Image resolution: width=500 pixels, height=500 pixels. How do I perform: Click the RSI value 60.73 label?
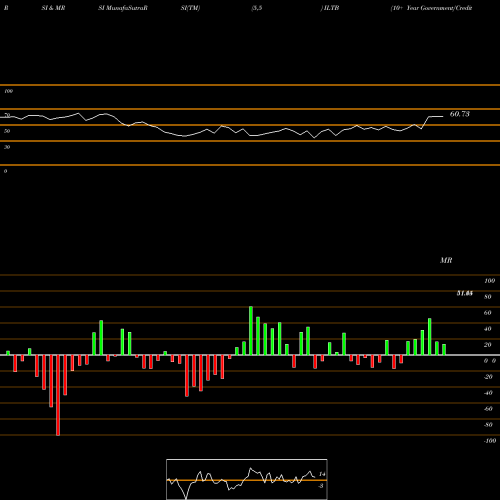[459, 114]
